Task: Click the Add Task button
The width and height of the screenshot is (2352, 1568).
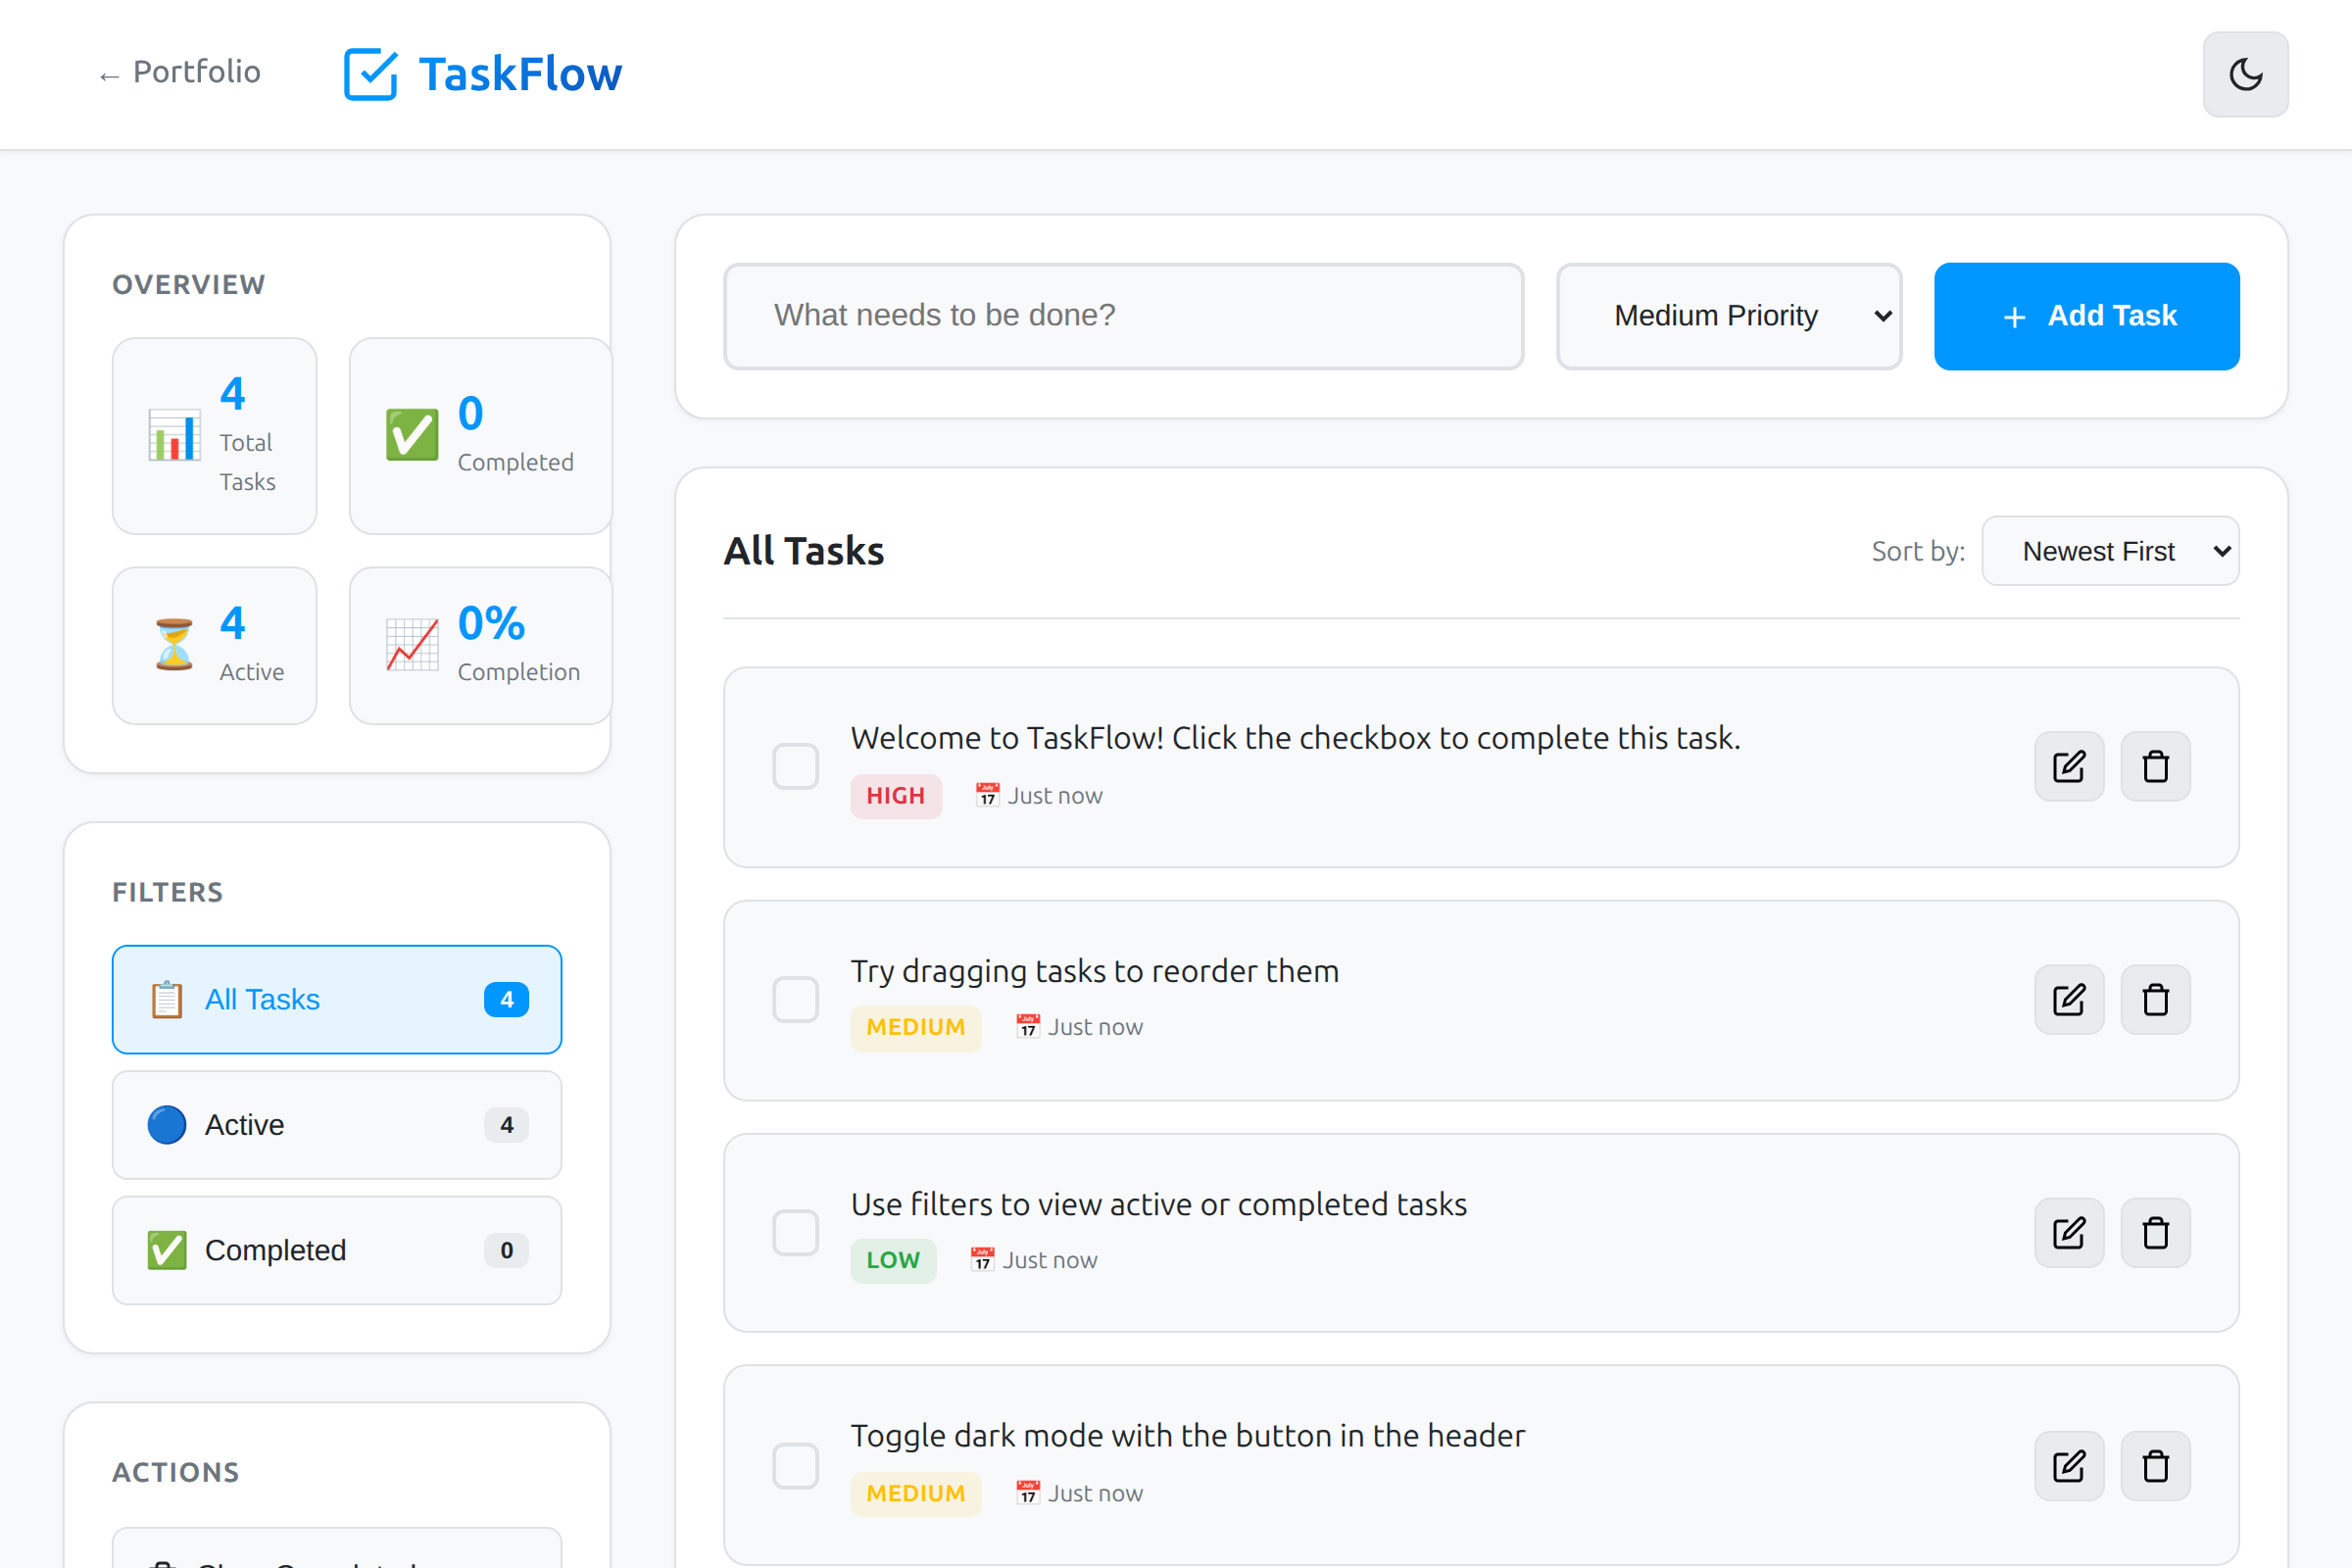Action: click(x=2086, y=316)
